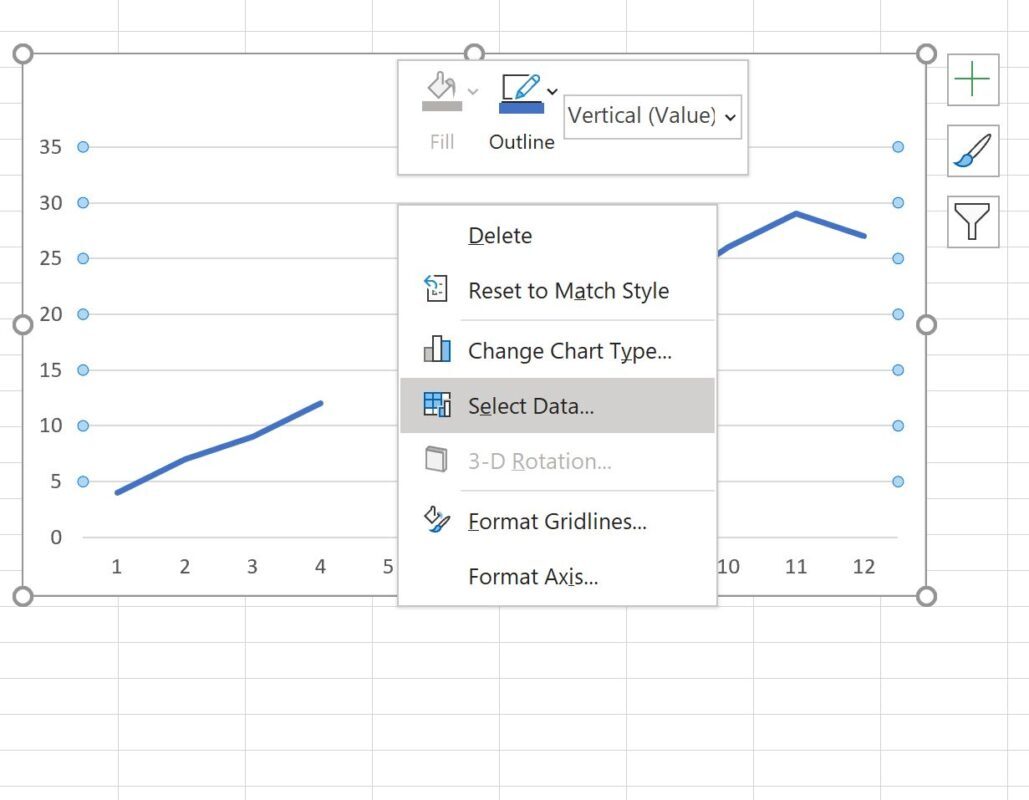Screen dimensions: 1029x800
Task: Click the blue line series segment
Action: (218, 447)
